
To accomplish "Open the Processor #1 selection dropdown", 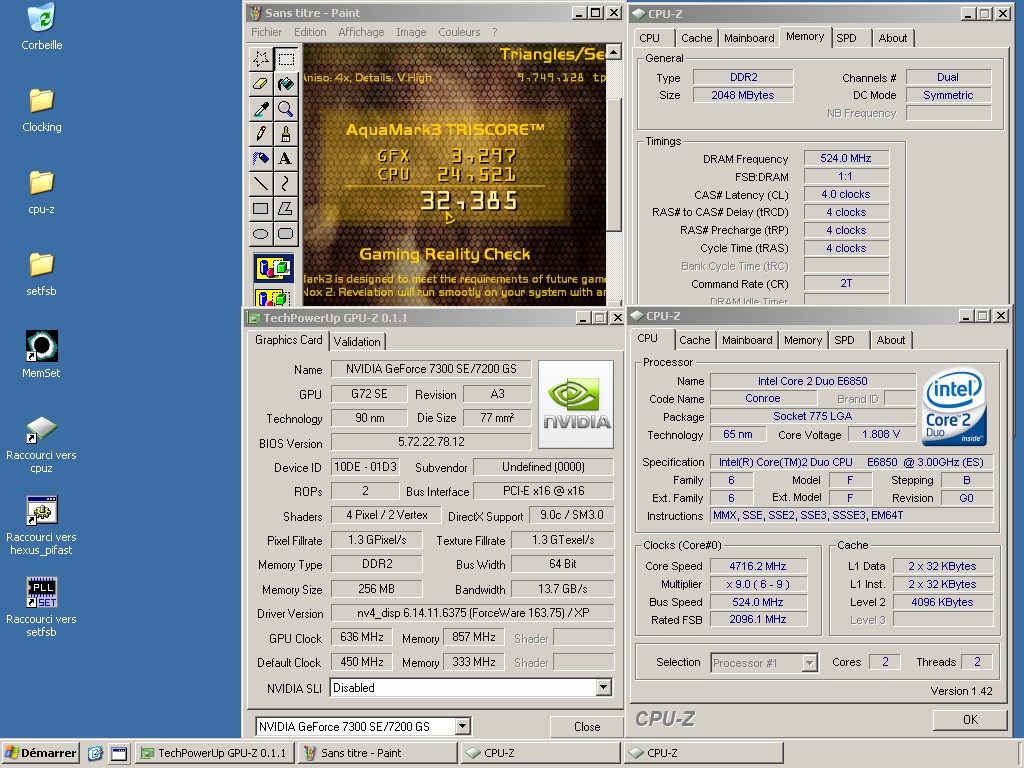I will tap(809, 663).
